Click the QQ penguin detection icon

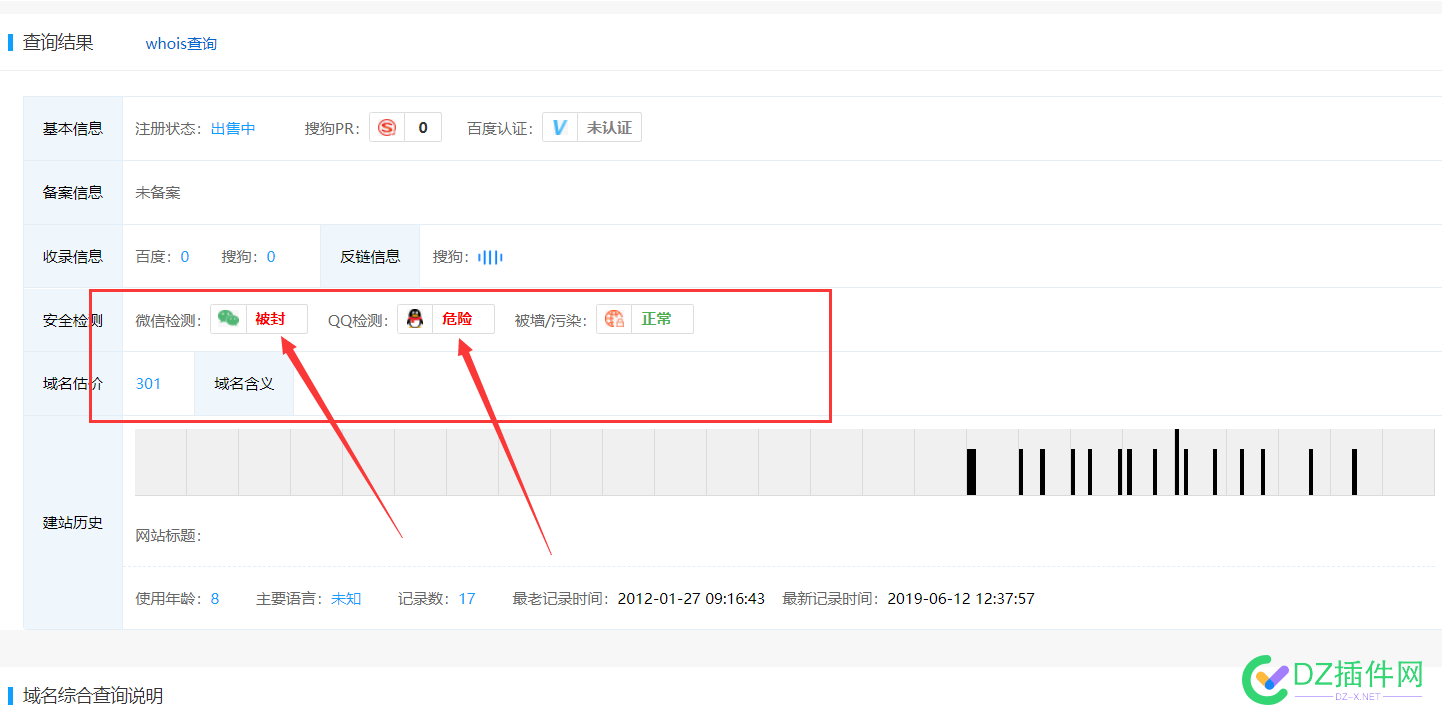(415, 319)
